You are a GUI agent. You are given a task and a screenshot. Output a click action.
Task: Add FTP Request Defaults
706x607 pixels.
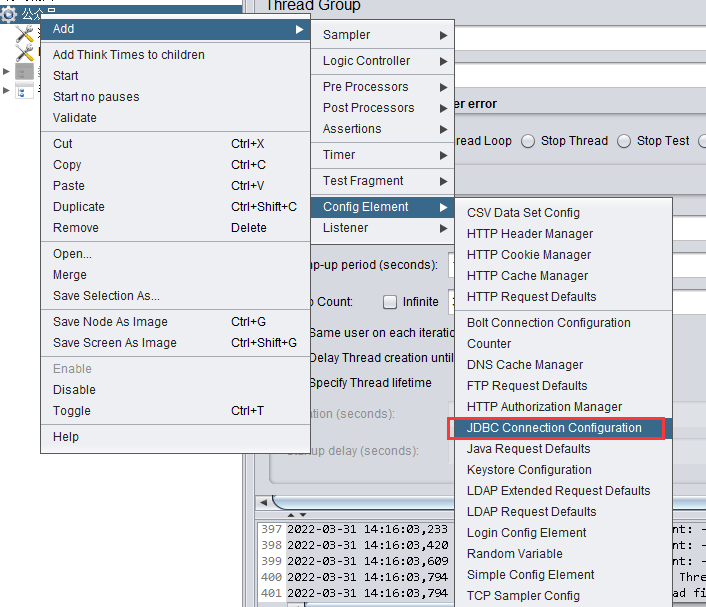563,386
